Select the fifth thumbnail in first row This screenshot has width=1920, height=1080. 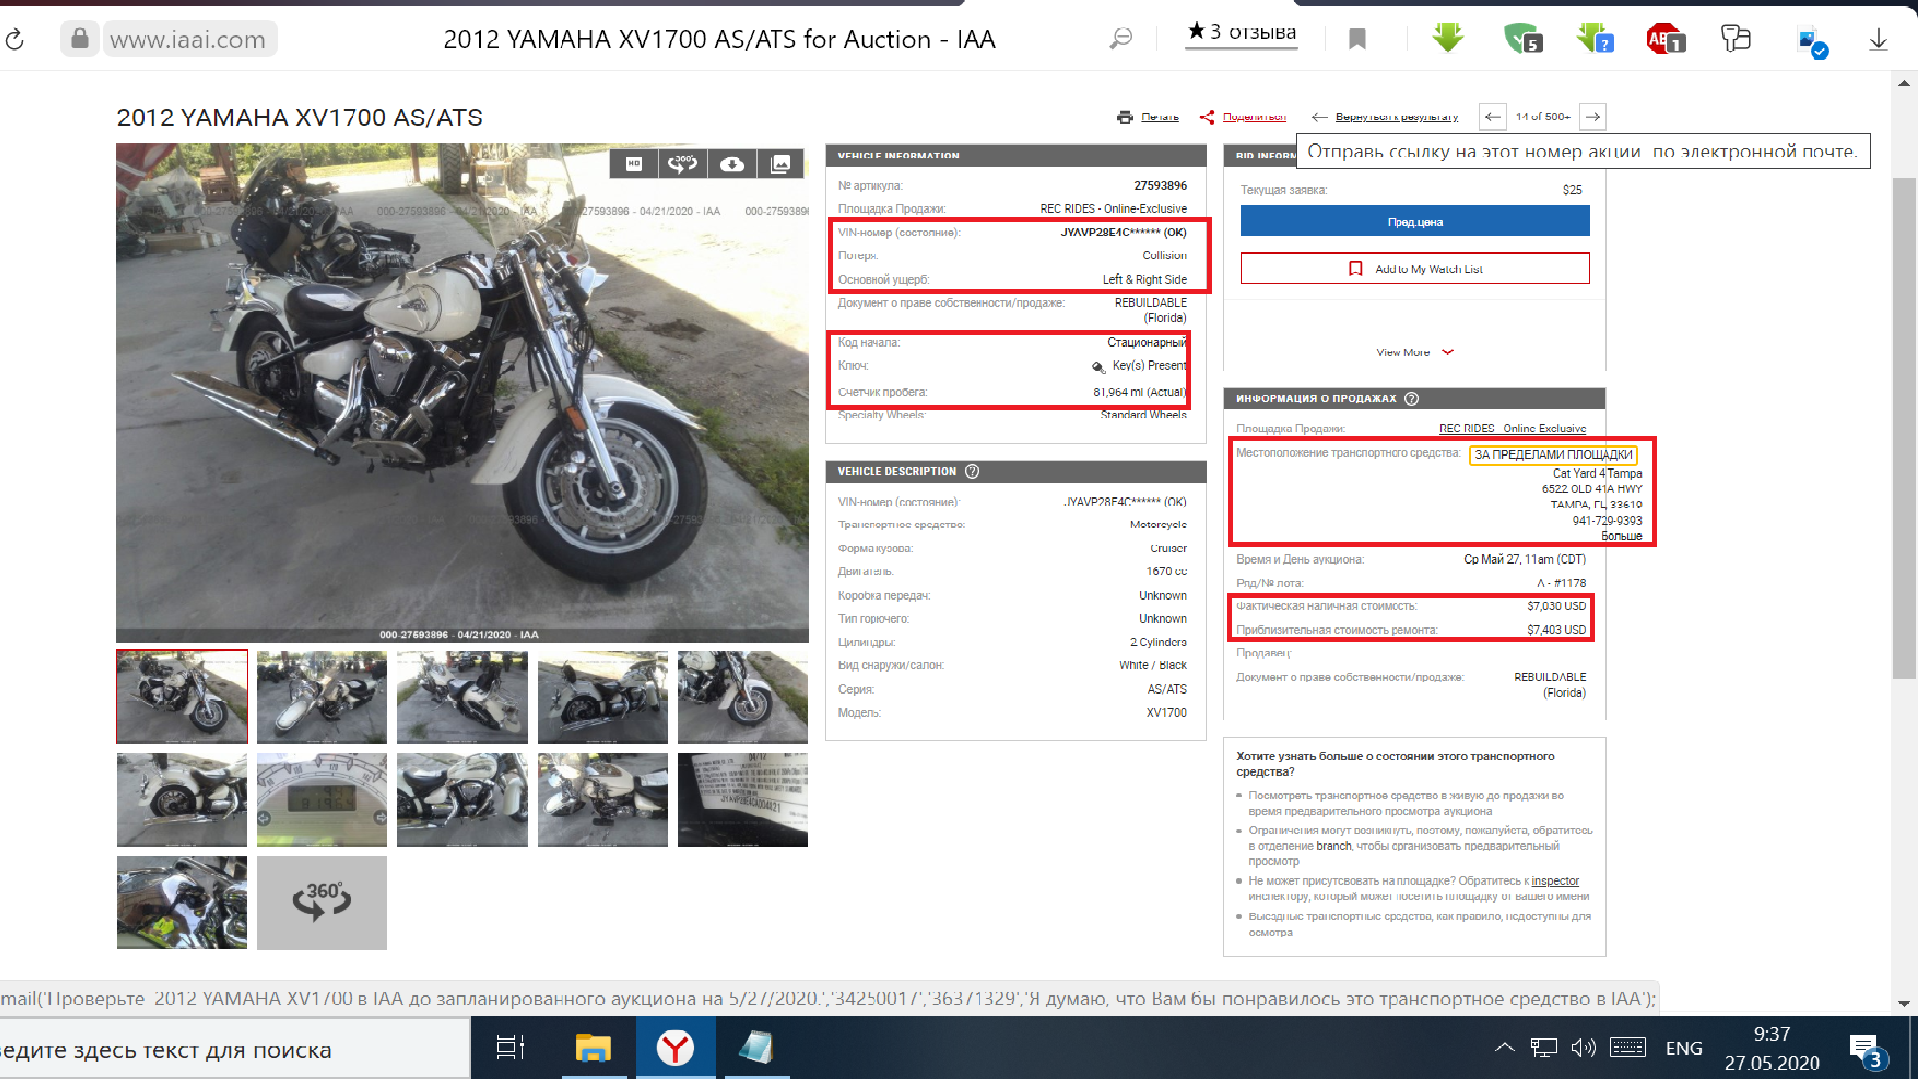coord(743,697)
